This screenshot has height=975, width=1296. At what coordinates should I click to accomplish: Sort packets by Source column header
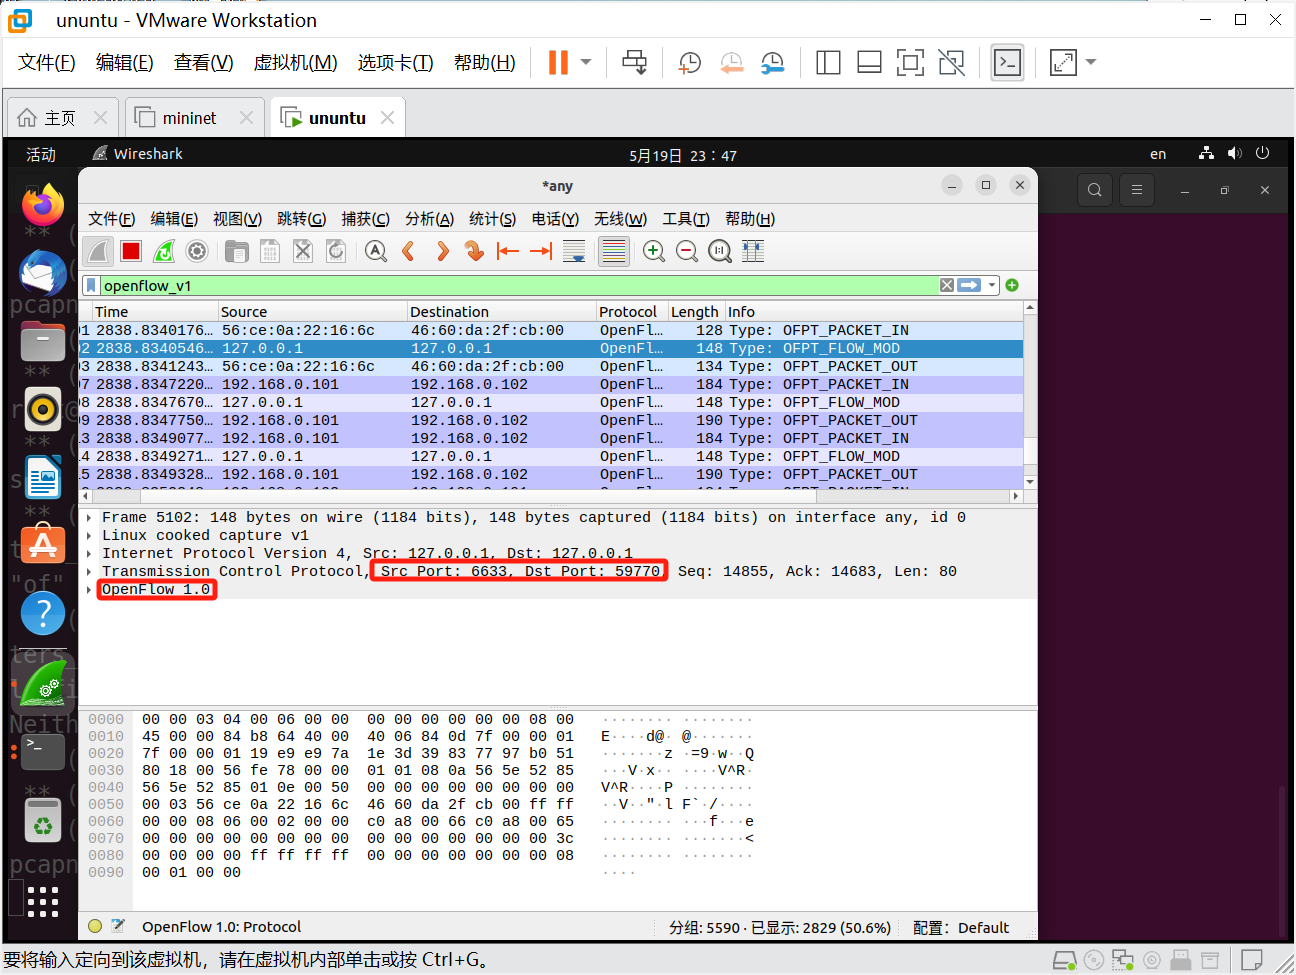(x=312, y=312)
